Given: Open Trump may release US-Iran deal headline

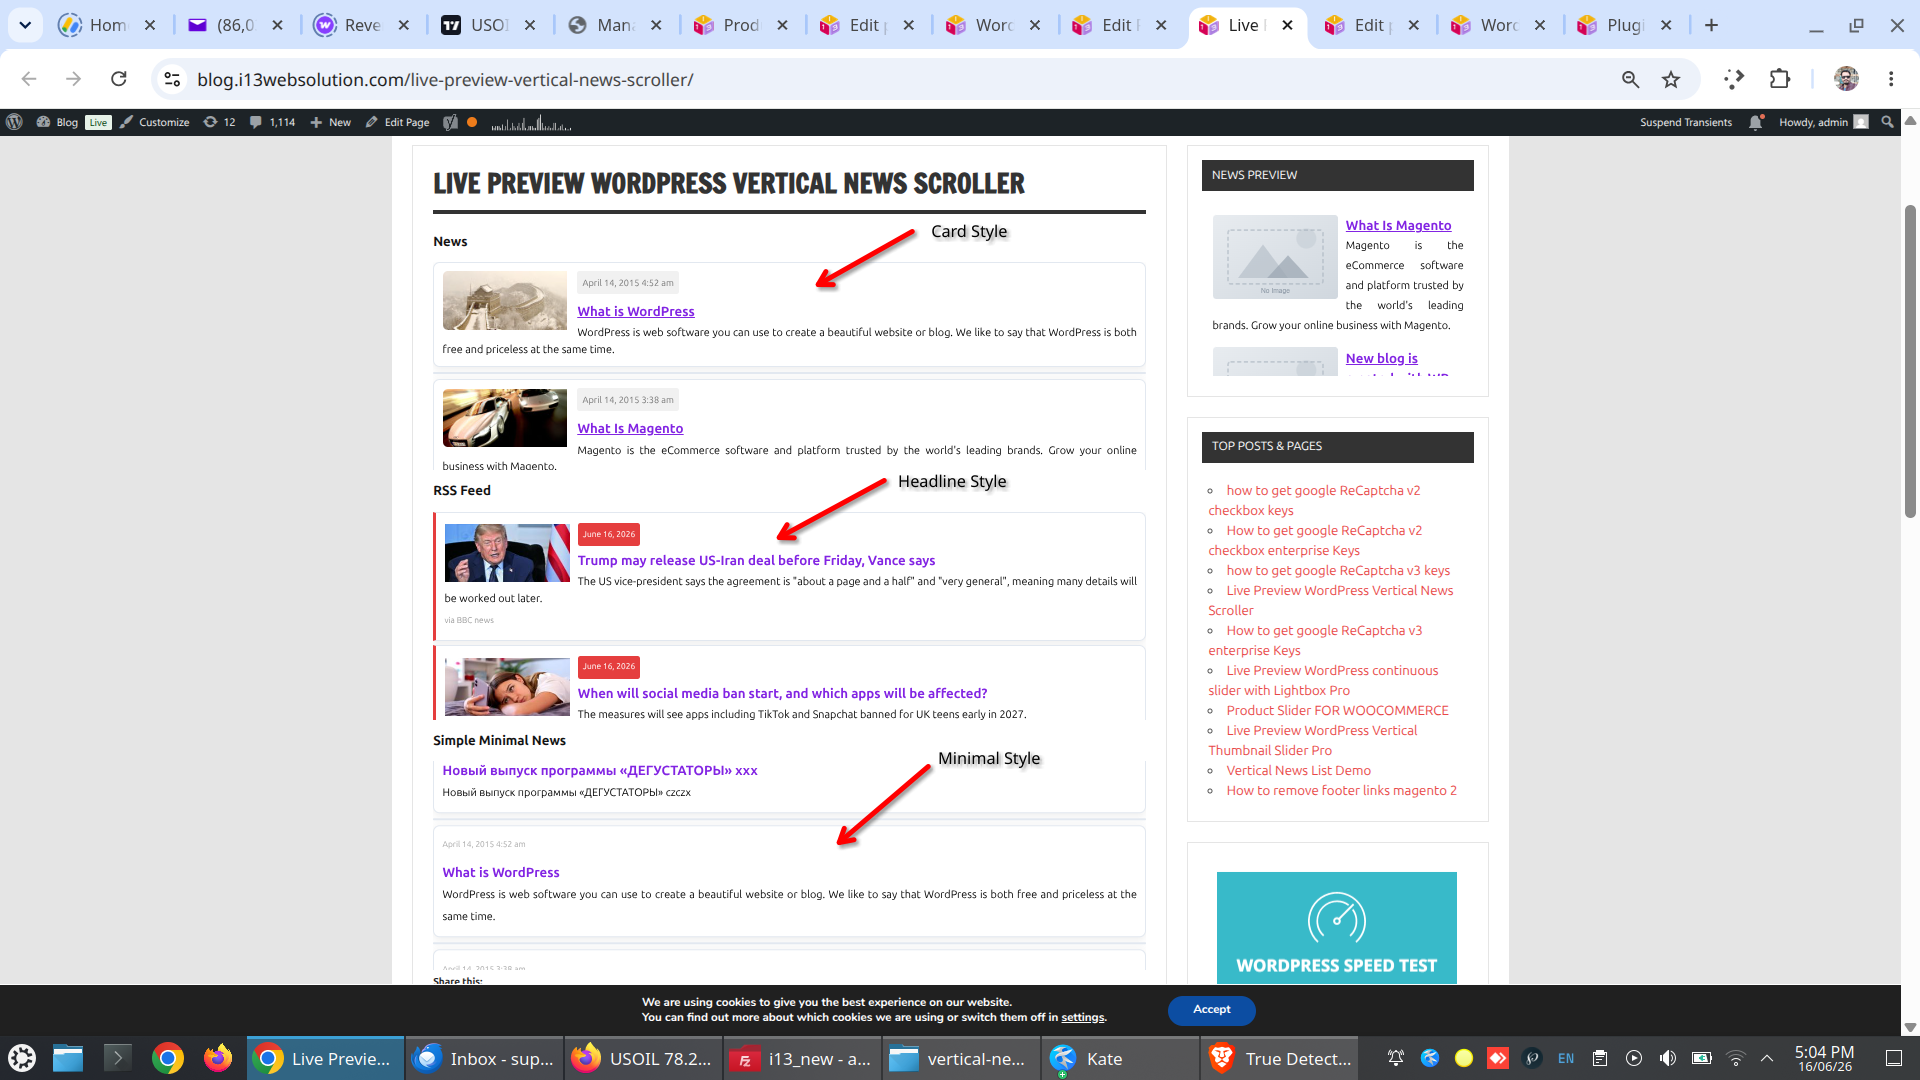Looking at the screenshot, I should (756, 560).
